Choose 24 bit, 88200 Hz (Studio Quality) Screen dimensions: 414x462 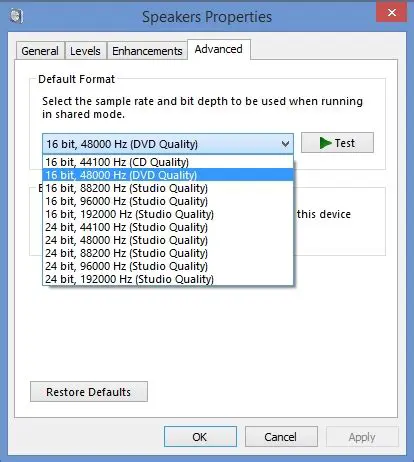tap(168, 253)
